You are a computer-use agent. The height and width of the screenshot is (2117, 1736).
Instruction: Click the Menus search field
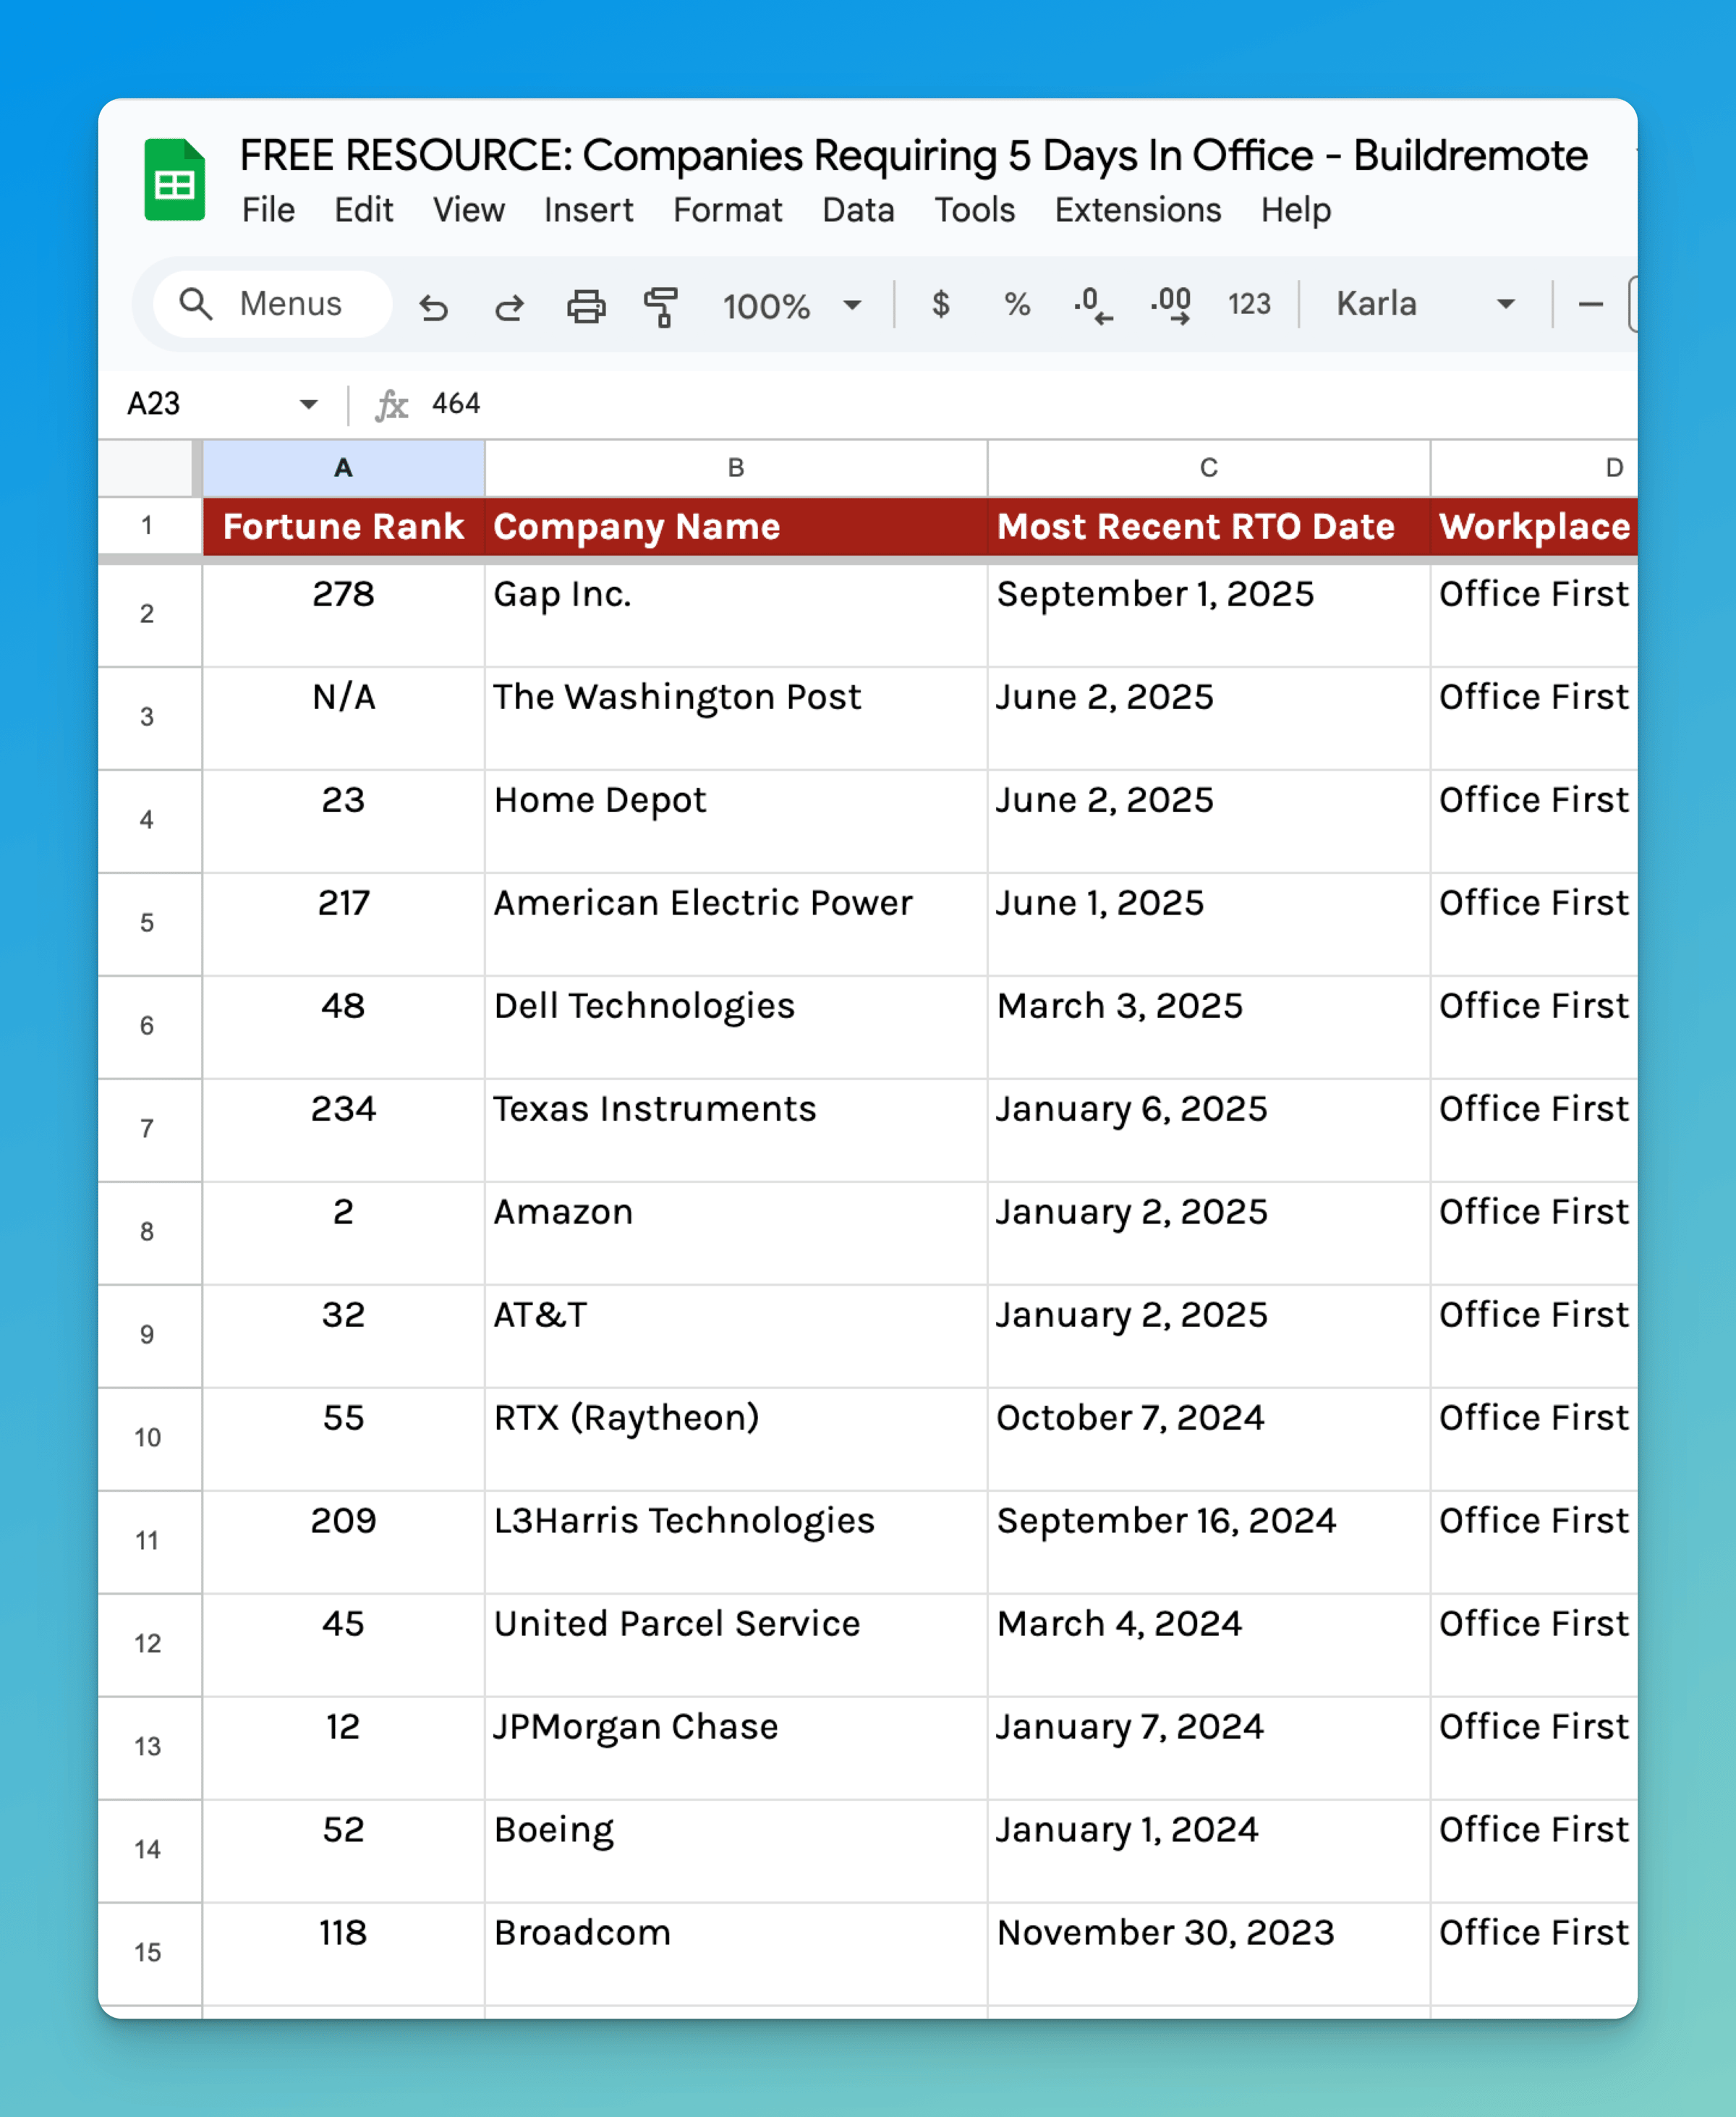[273, 304]
